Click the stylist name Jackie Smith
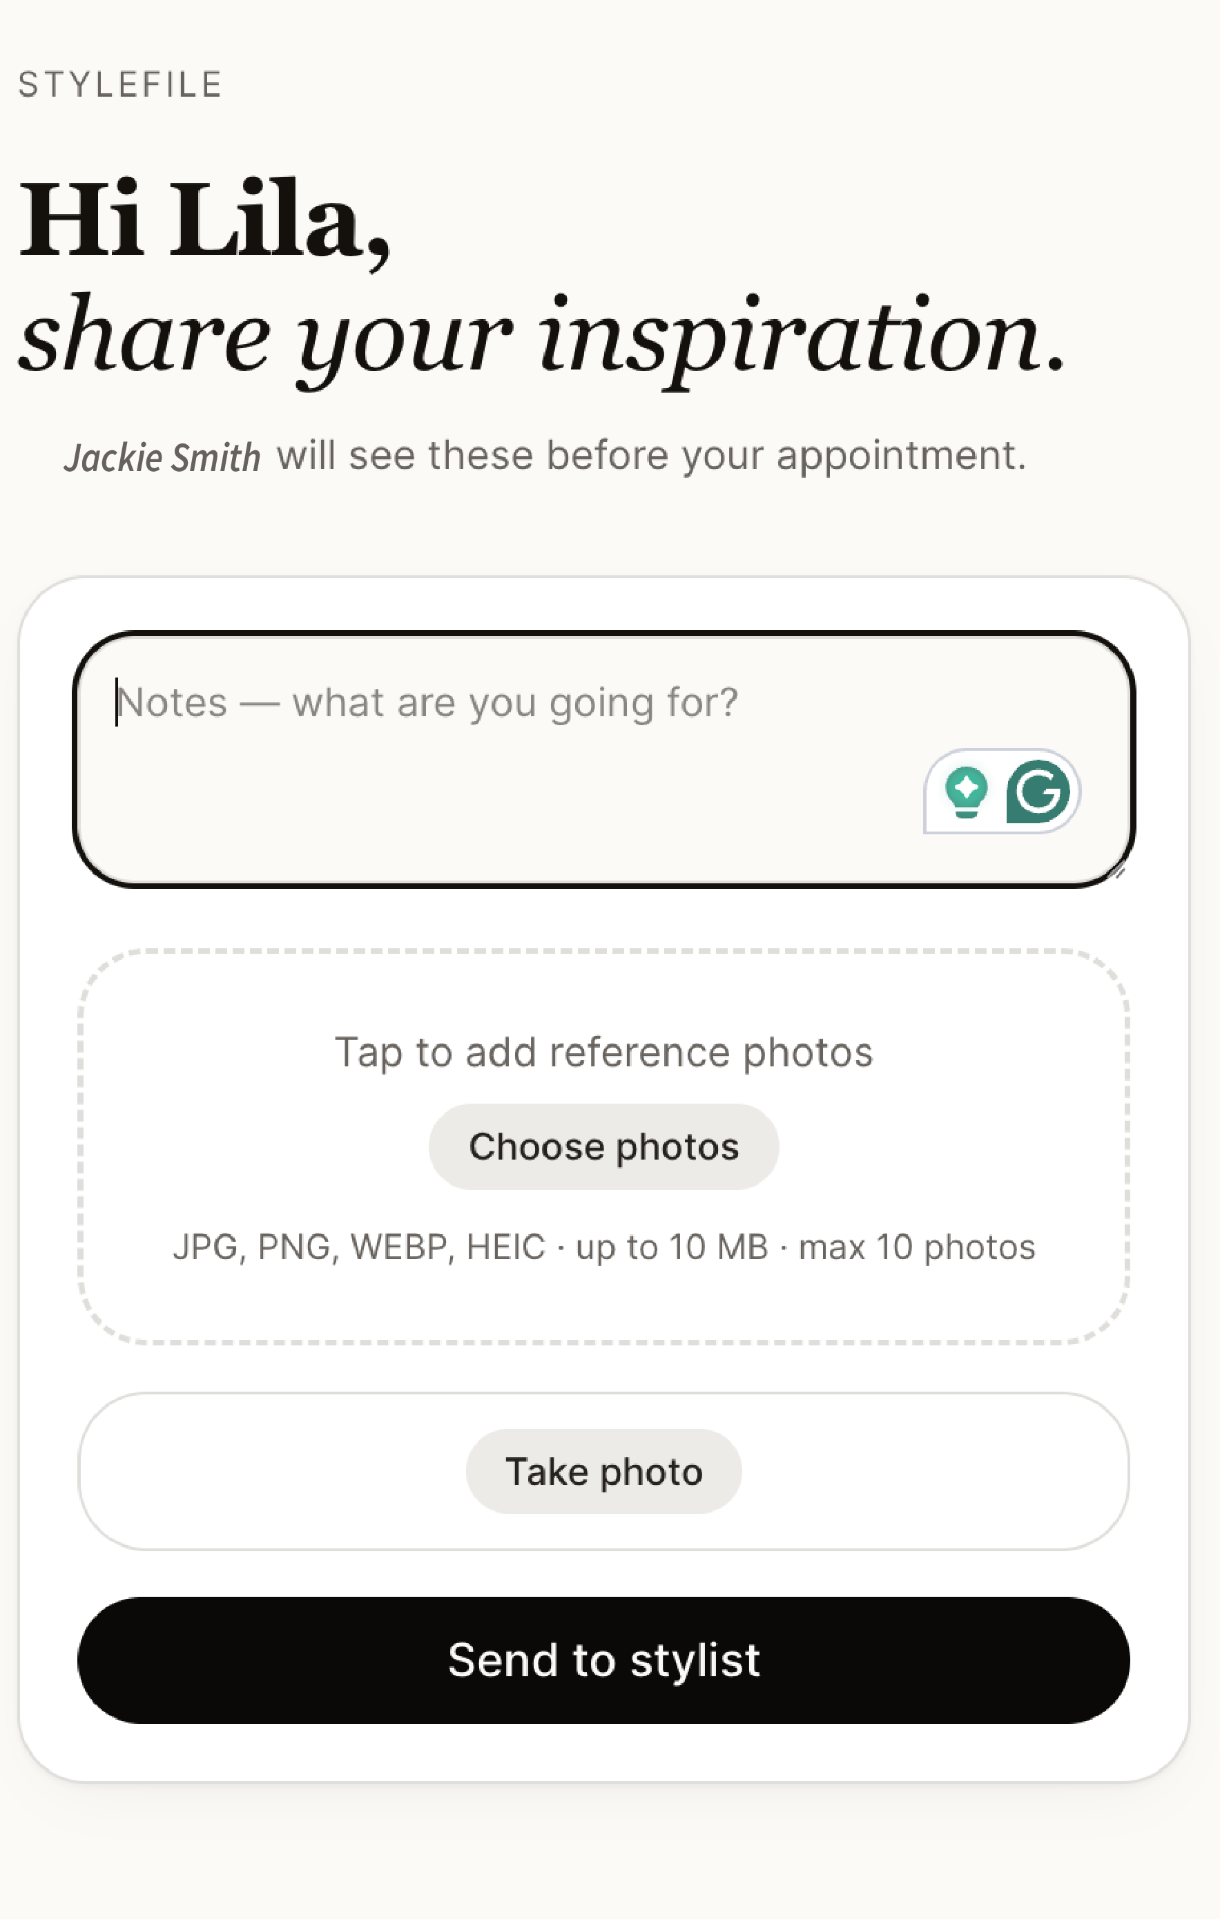This screenshot has width=1220, height=1920. pyautogui.click(x=162, y=457)
